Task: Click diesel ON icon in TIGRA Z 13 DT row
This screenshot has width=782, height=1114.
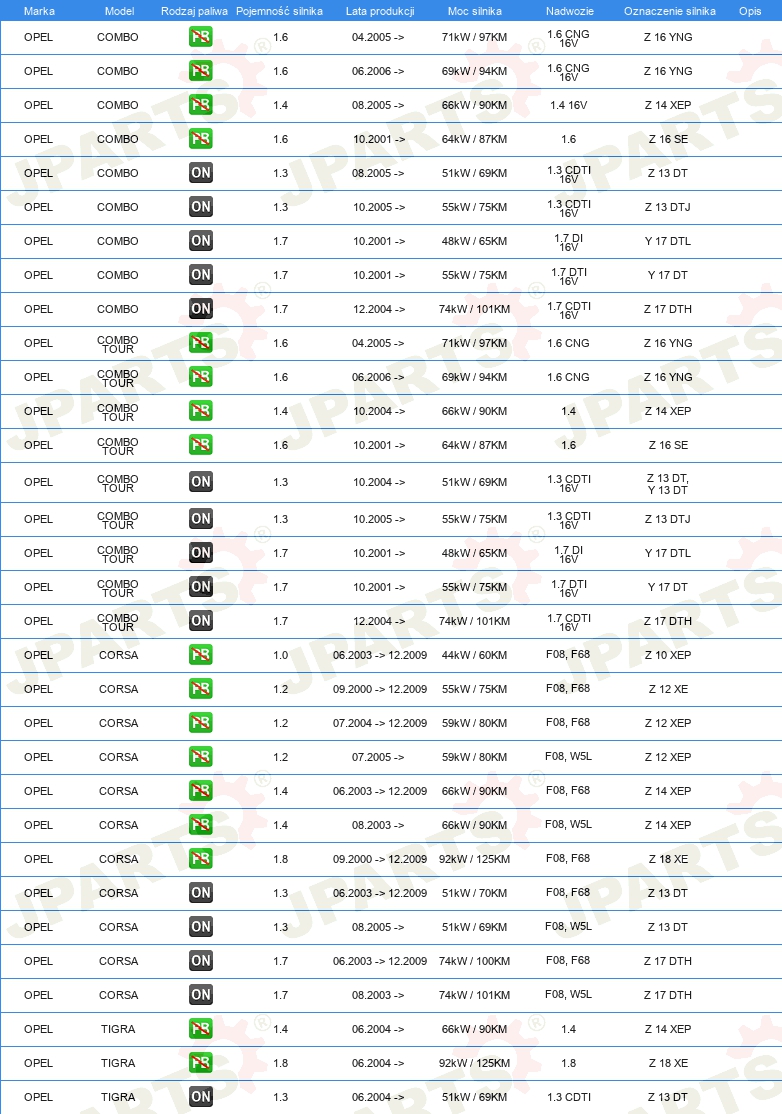Action: 201,1097
